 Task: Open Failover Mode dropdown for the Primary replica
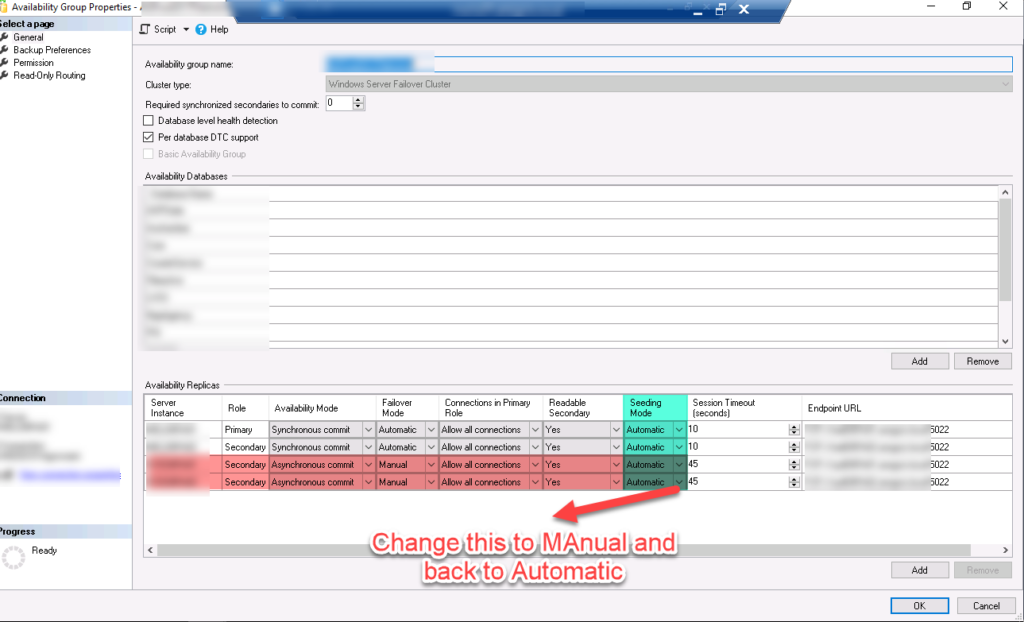tap(431, 430)
